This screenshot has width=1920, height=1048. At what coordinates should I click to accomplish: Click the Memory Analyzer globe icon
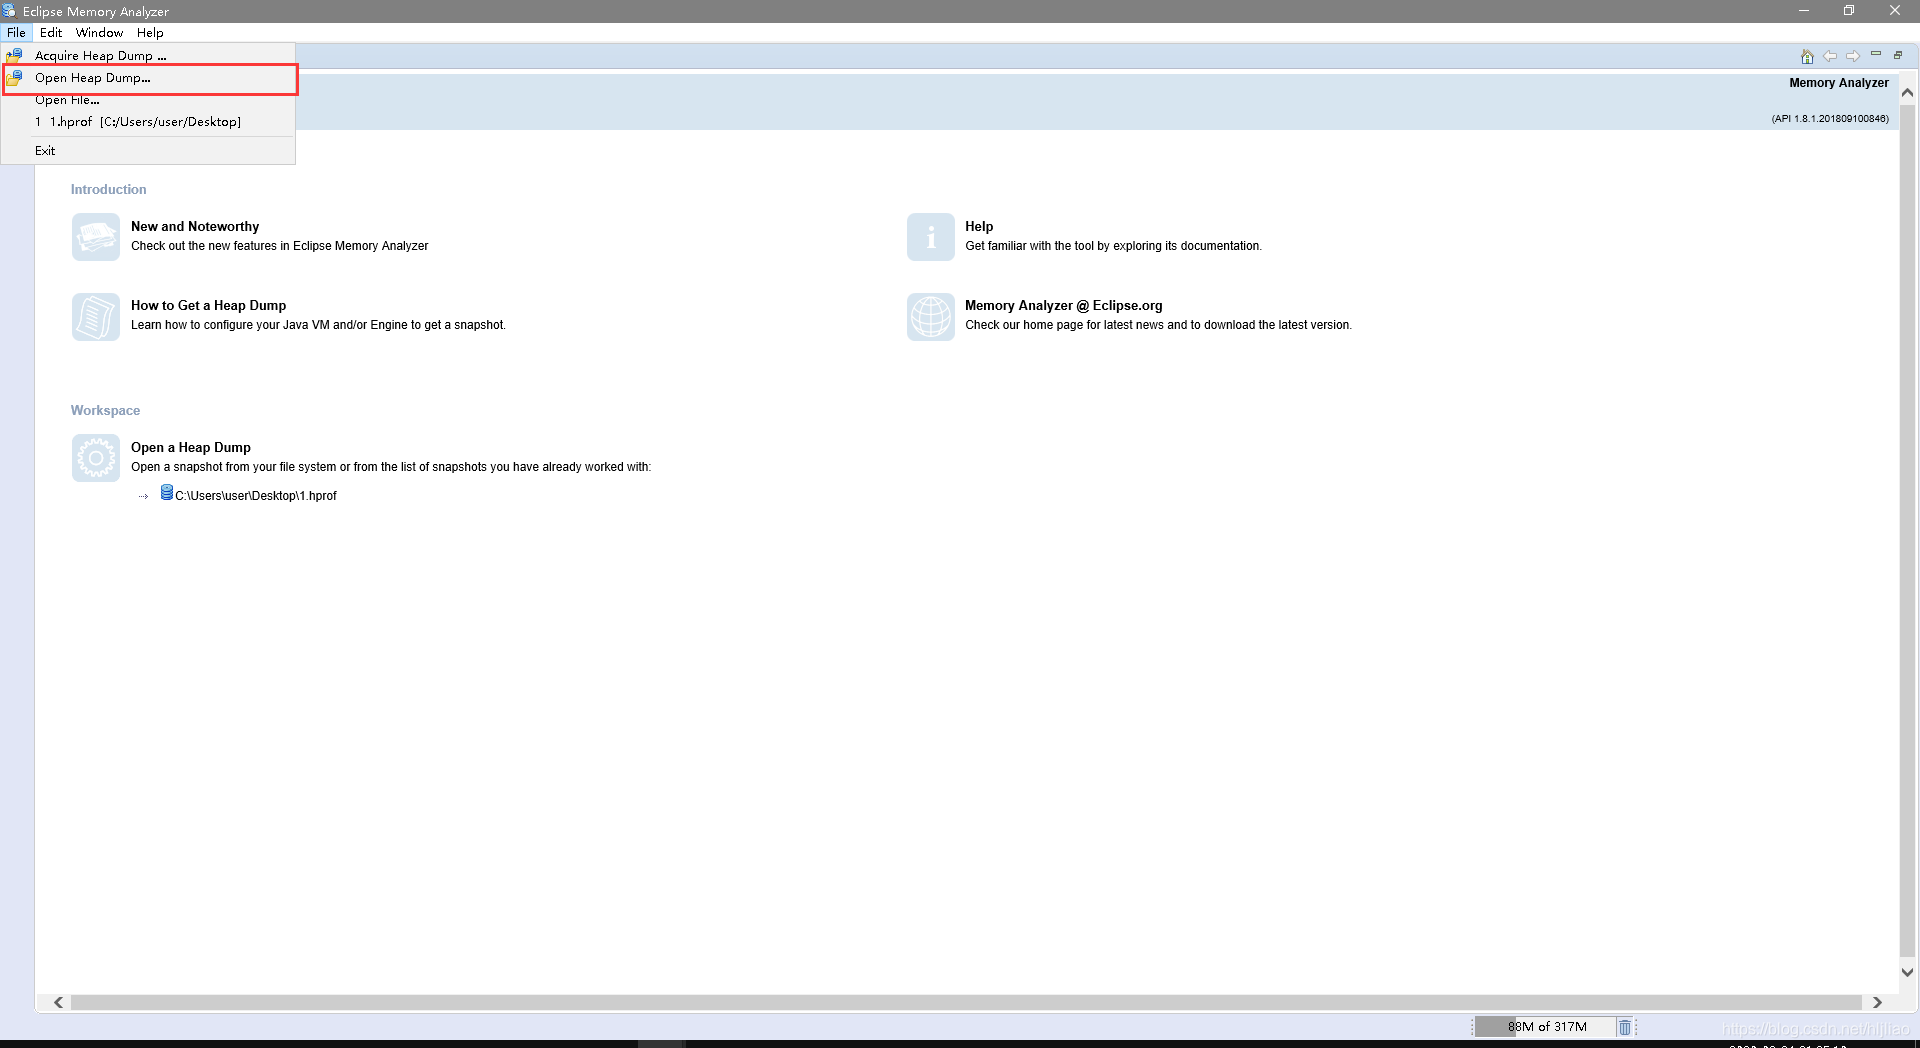tap(931, 316)
